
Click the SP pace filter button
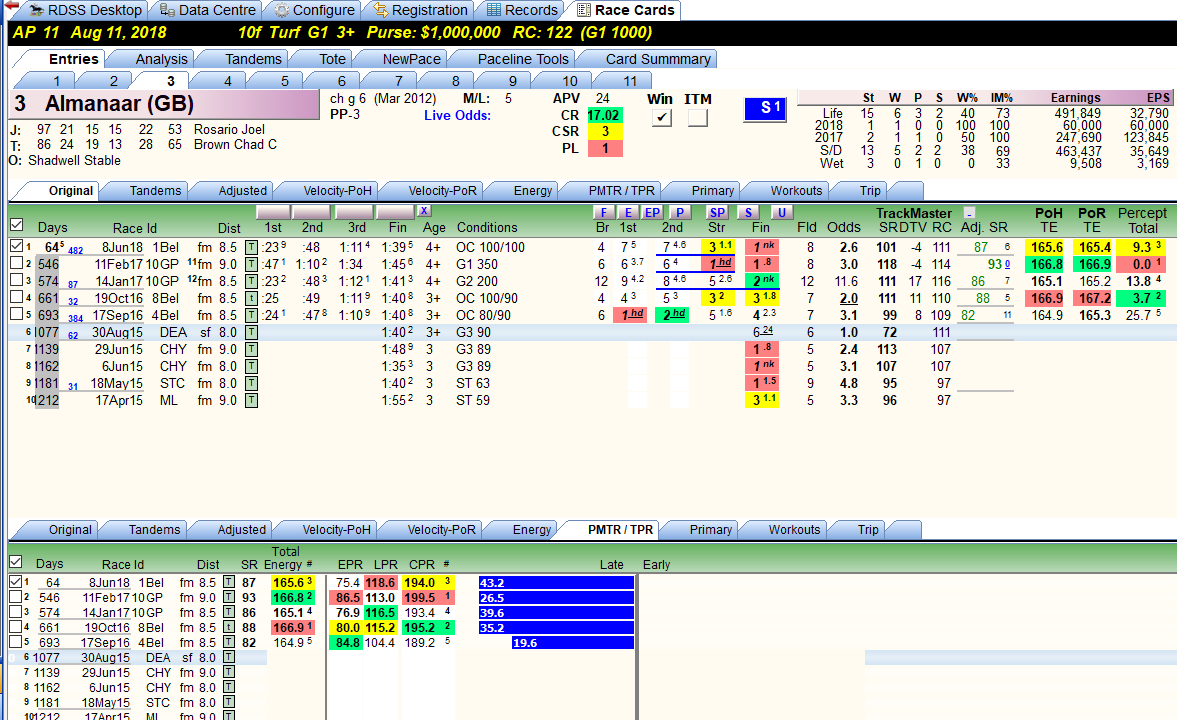[718, 212]
